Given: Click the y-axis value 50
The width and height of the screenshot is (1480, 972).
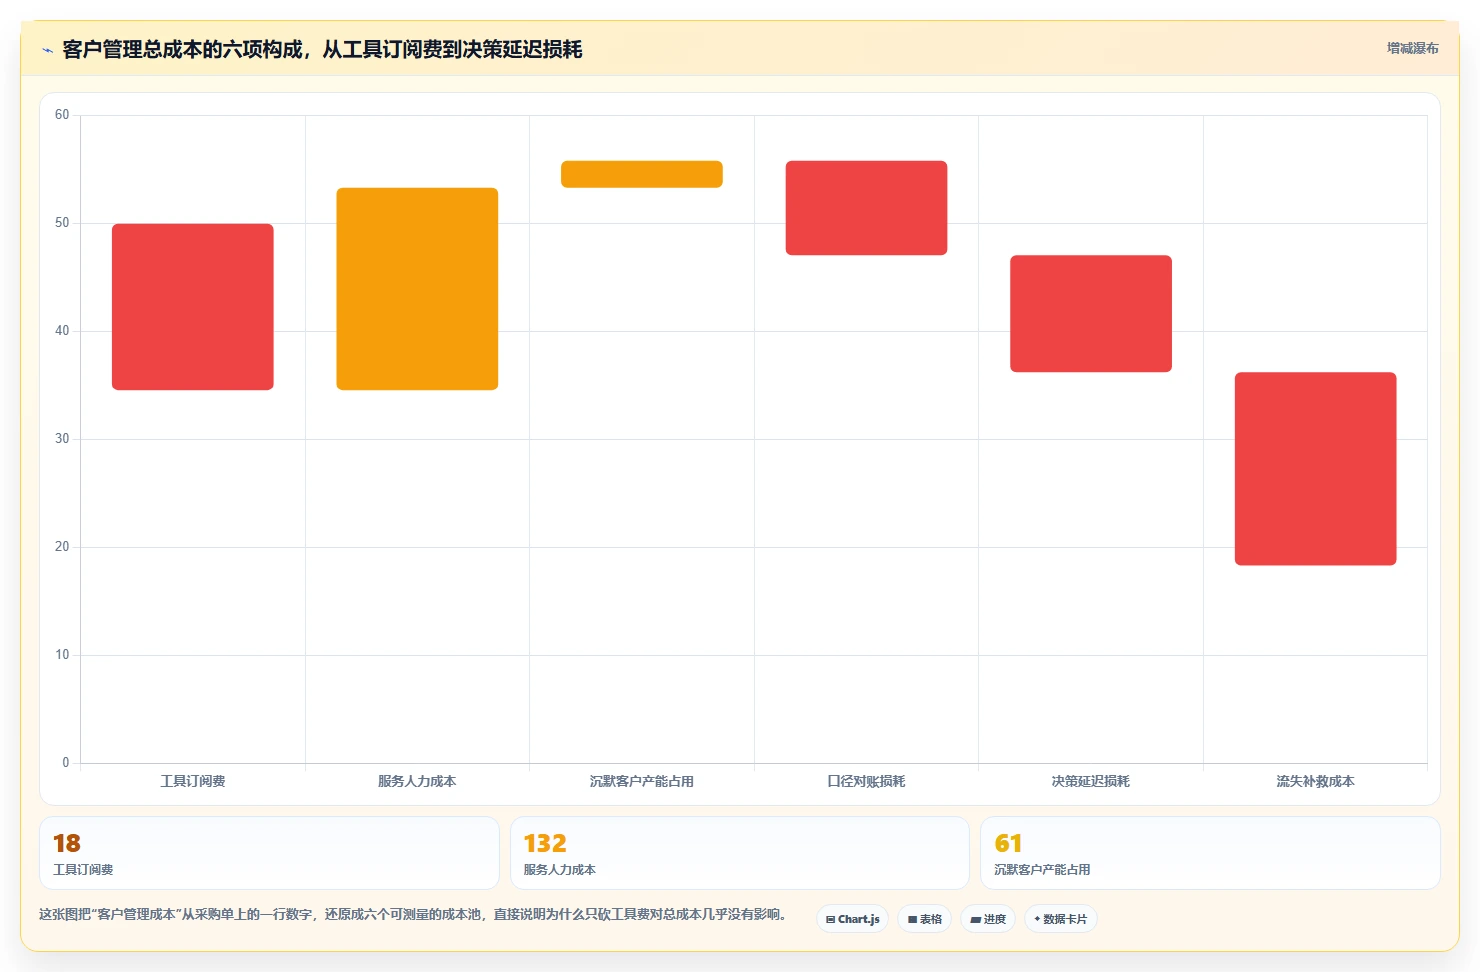Looking at the screenshot, I should click(62, 223).
